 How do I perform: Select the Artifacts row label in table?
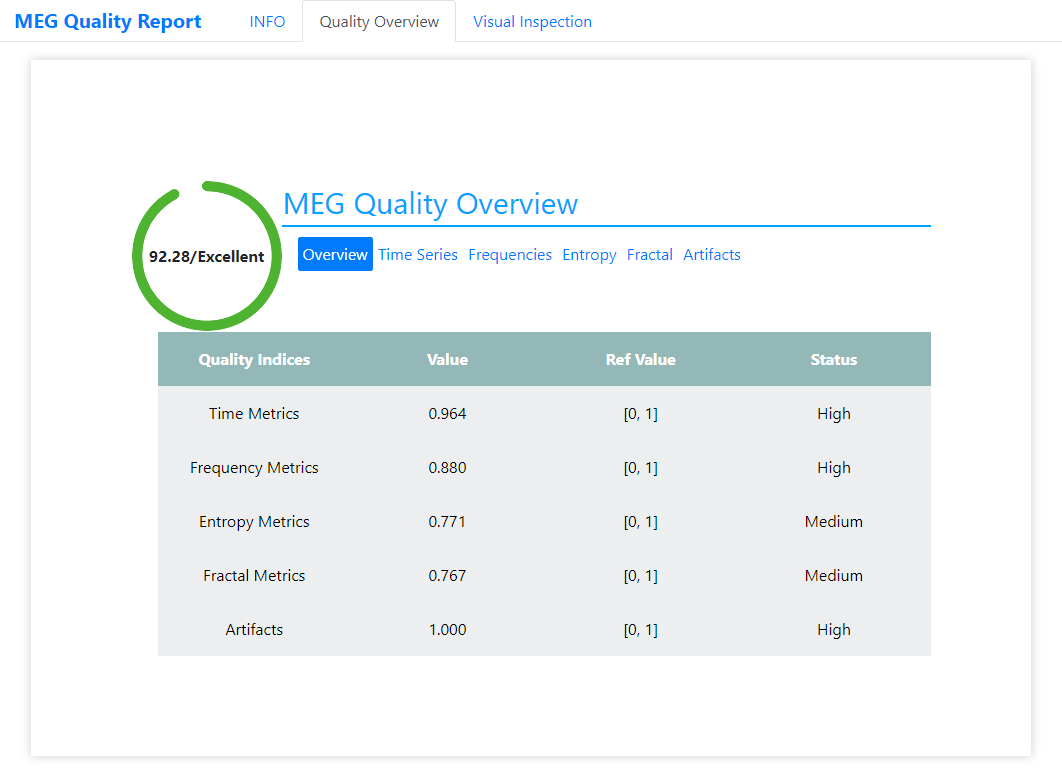(x=254, y=629)
